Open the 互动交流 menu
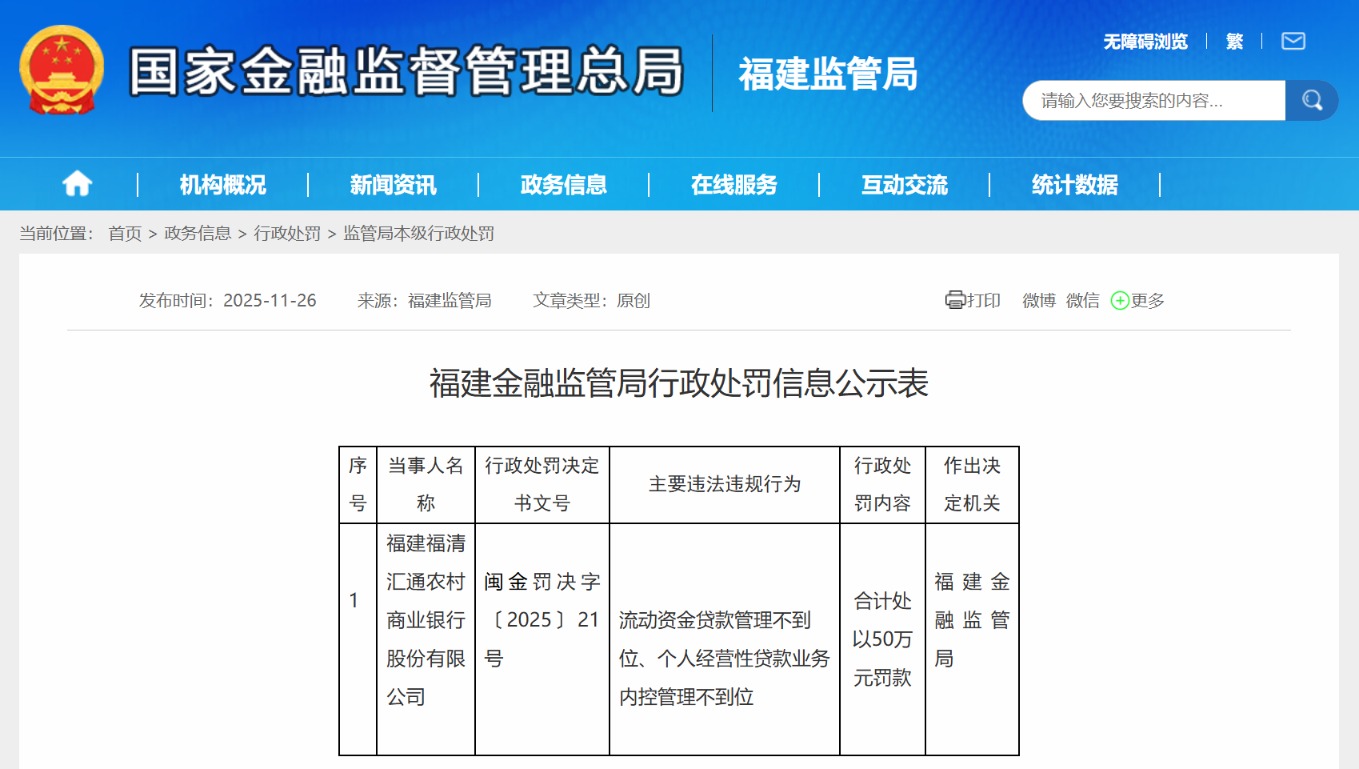The image size is (1359, 769). 905,185
